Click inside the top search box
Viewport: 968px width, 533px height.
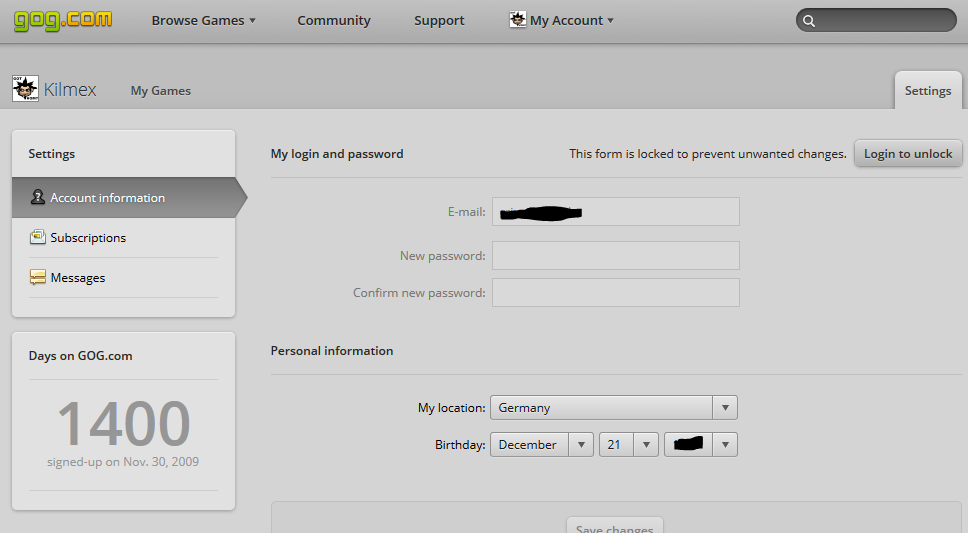tap(876, 20)
